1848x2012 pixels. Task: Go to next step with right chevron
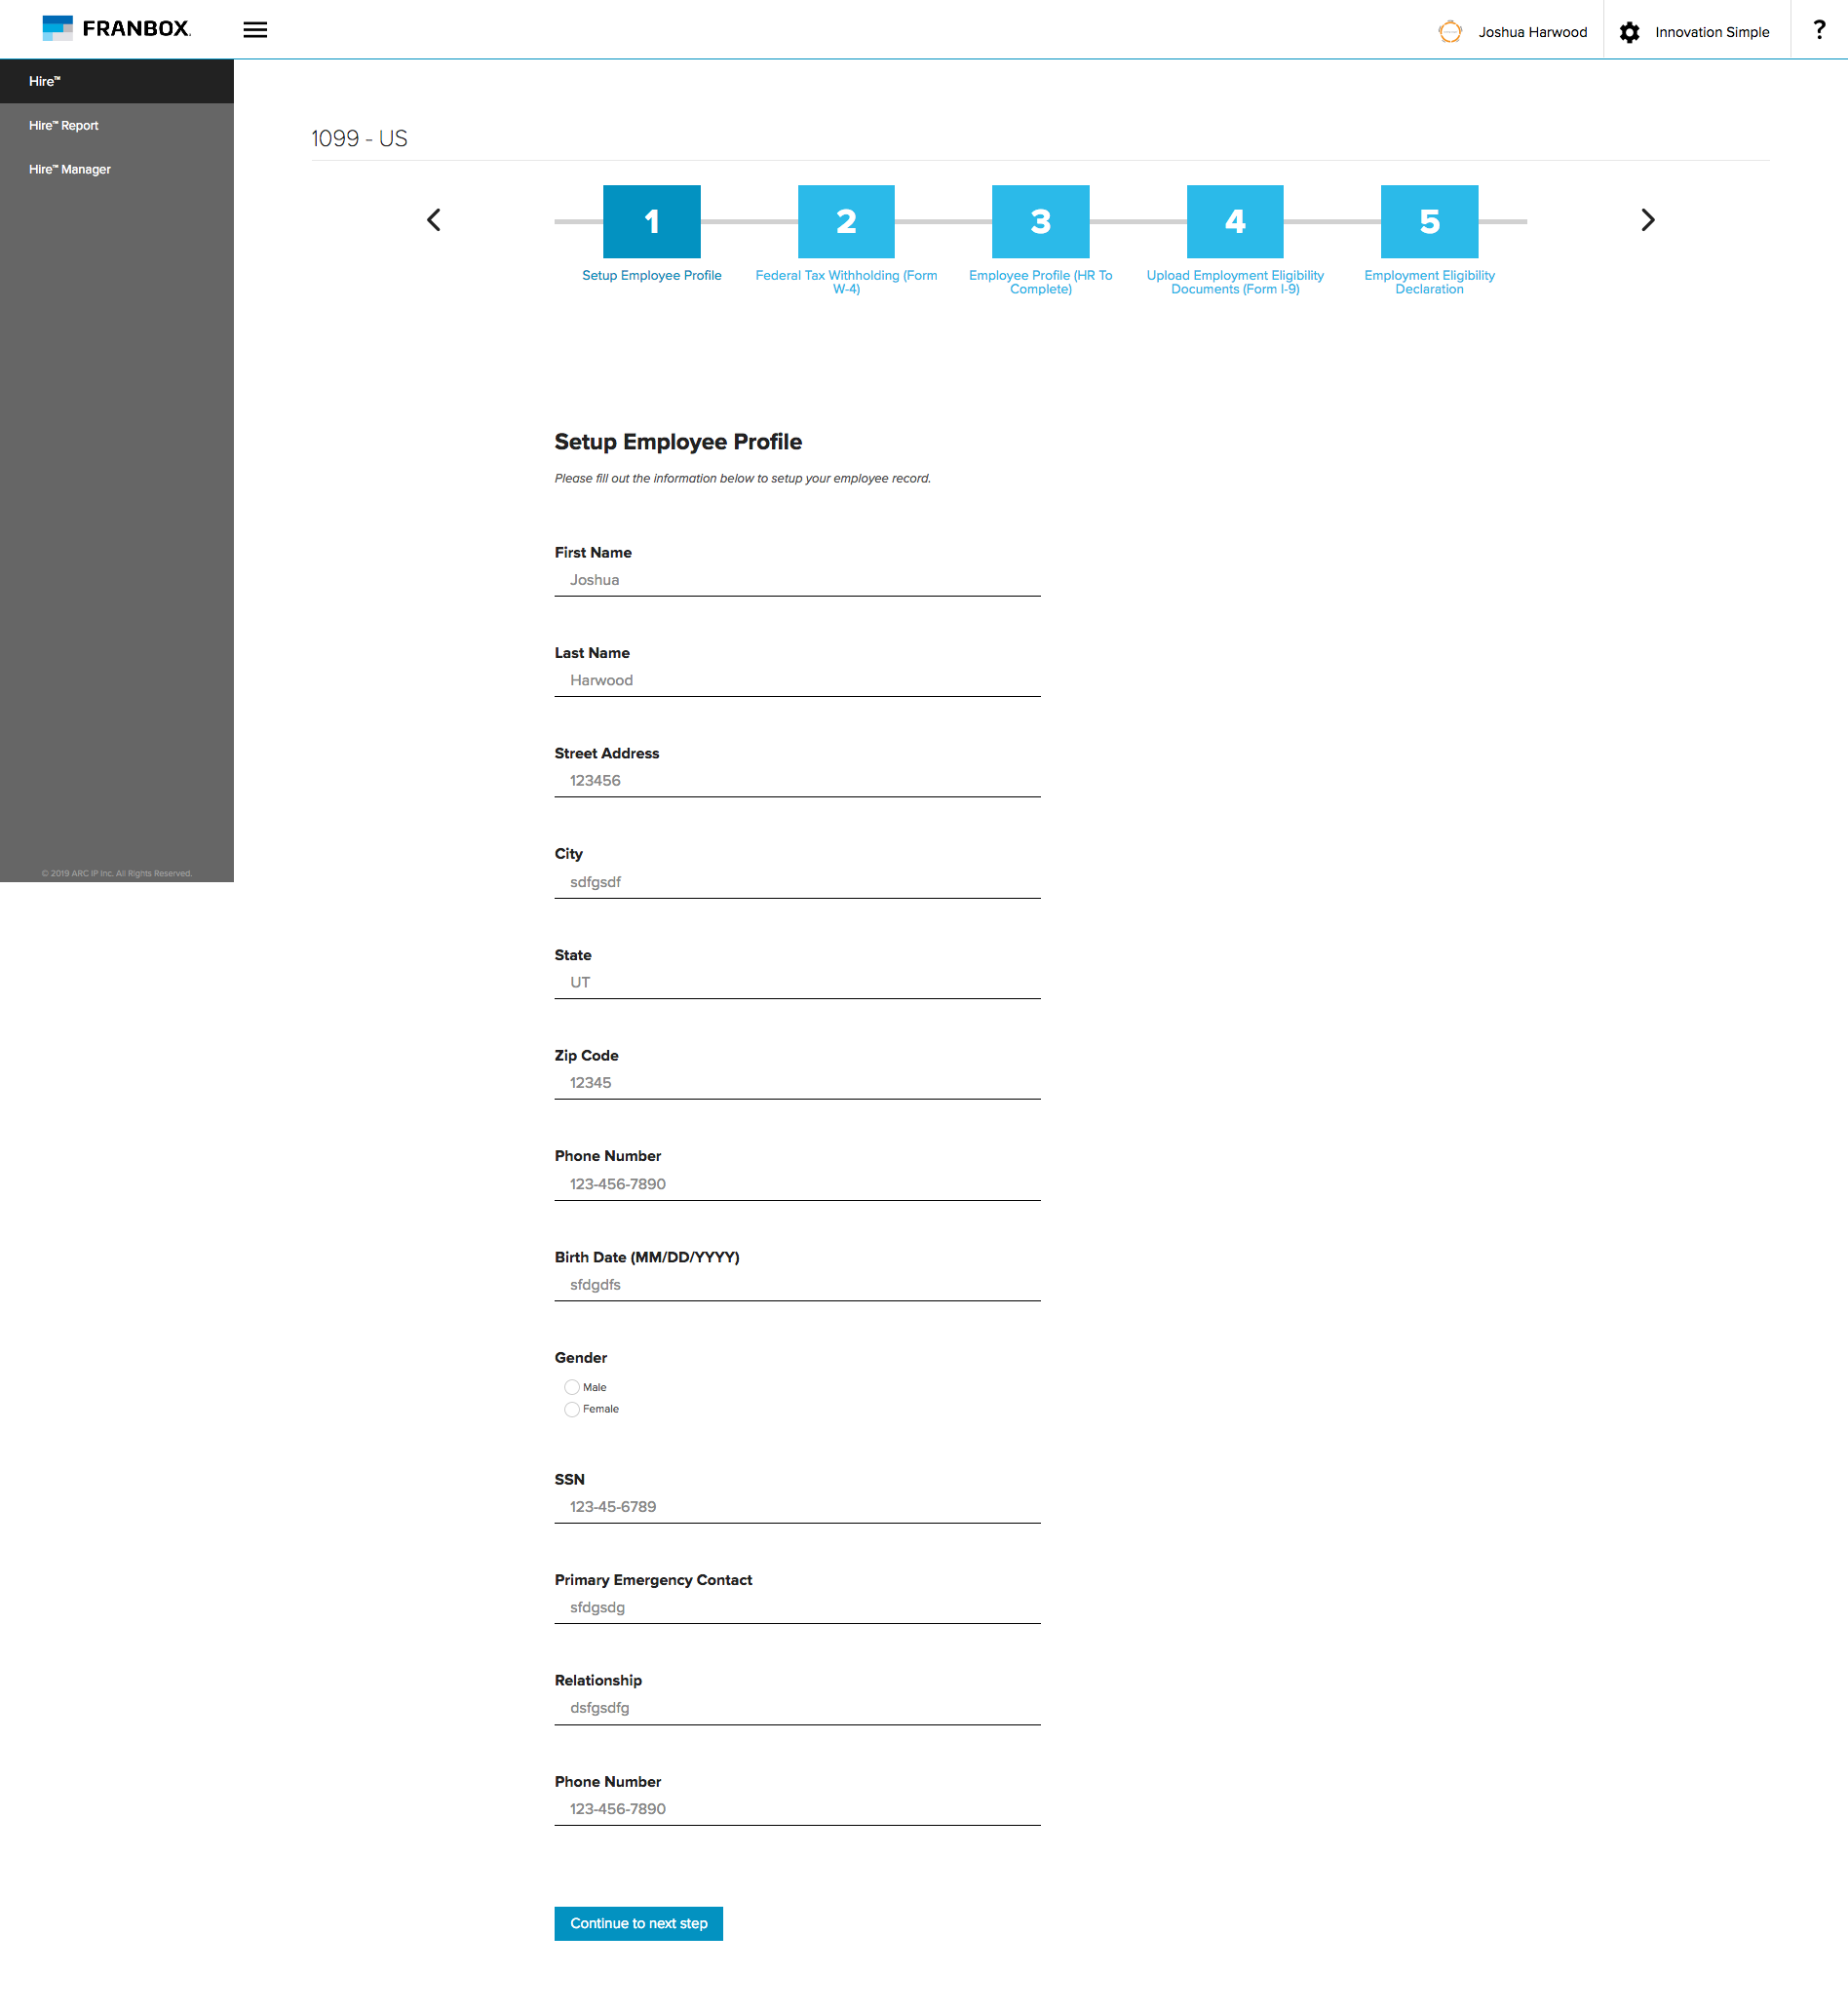click(1648, 220)
